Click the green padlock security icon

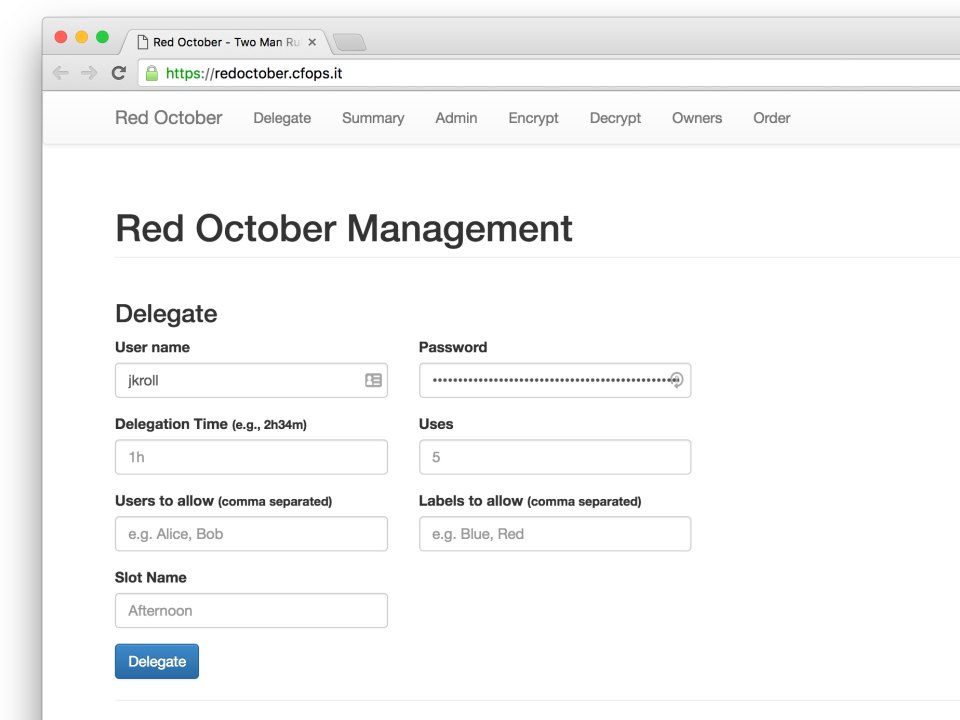152,73
